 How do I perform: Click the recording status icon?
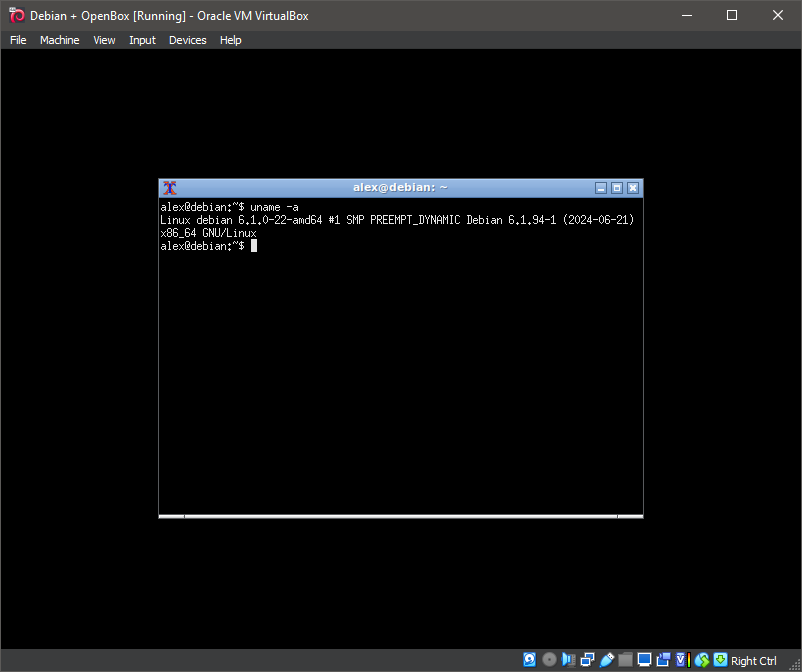[663, 660]
